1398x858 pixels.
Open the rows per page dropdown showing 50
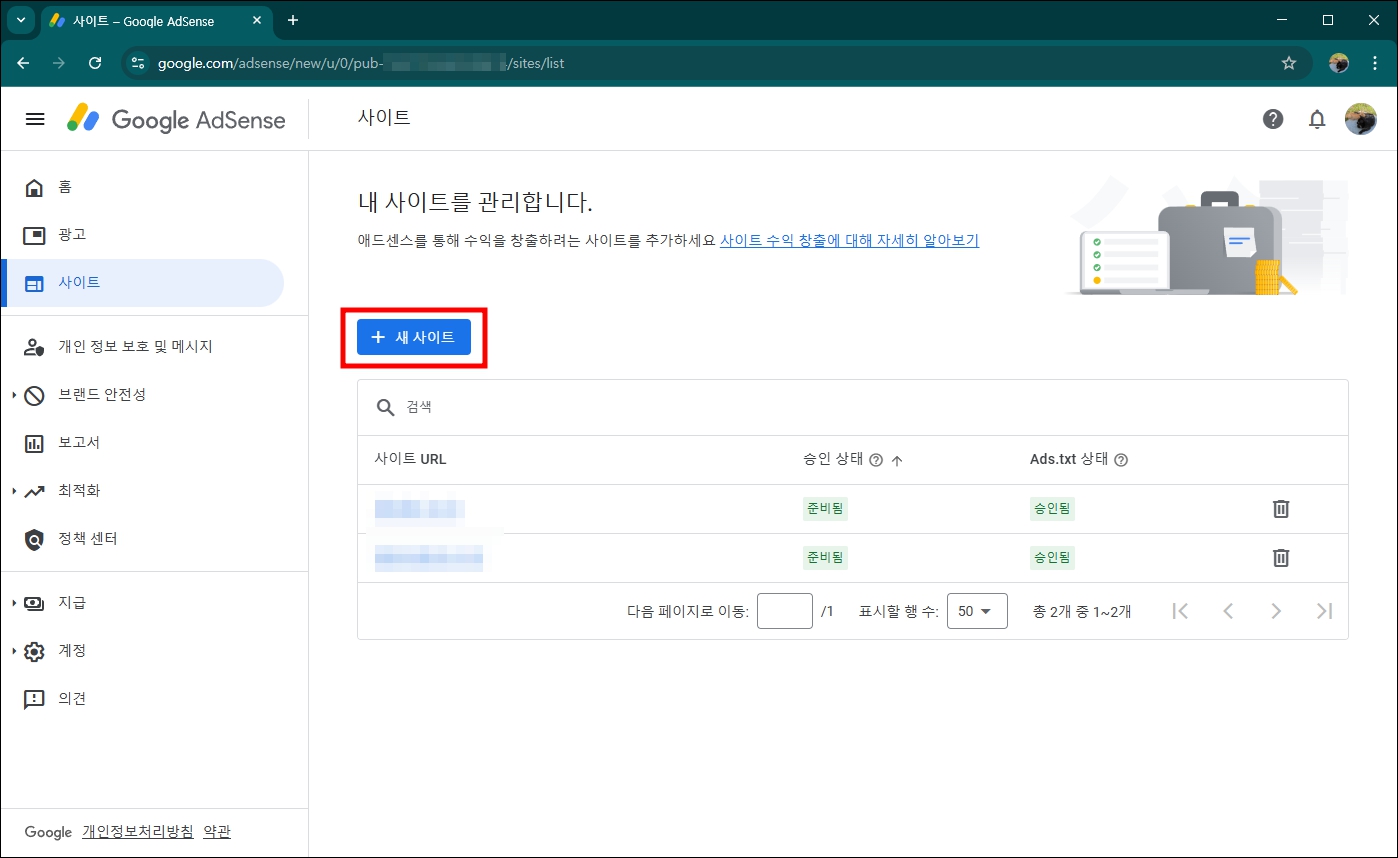[977, 610]
